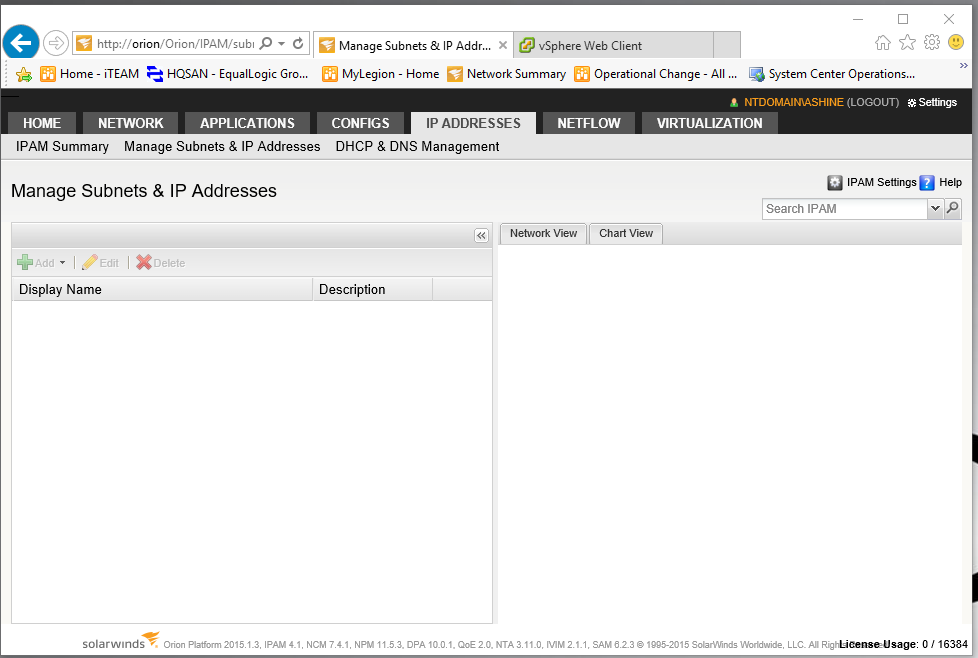
Task: Open DHCP & DNS Management submenu item
Action: point(417,147)
